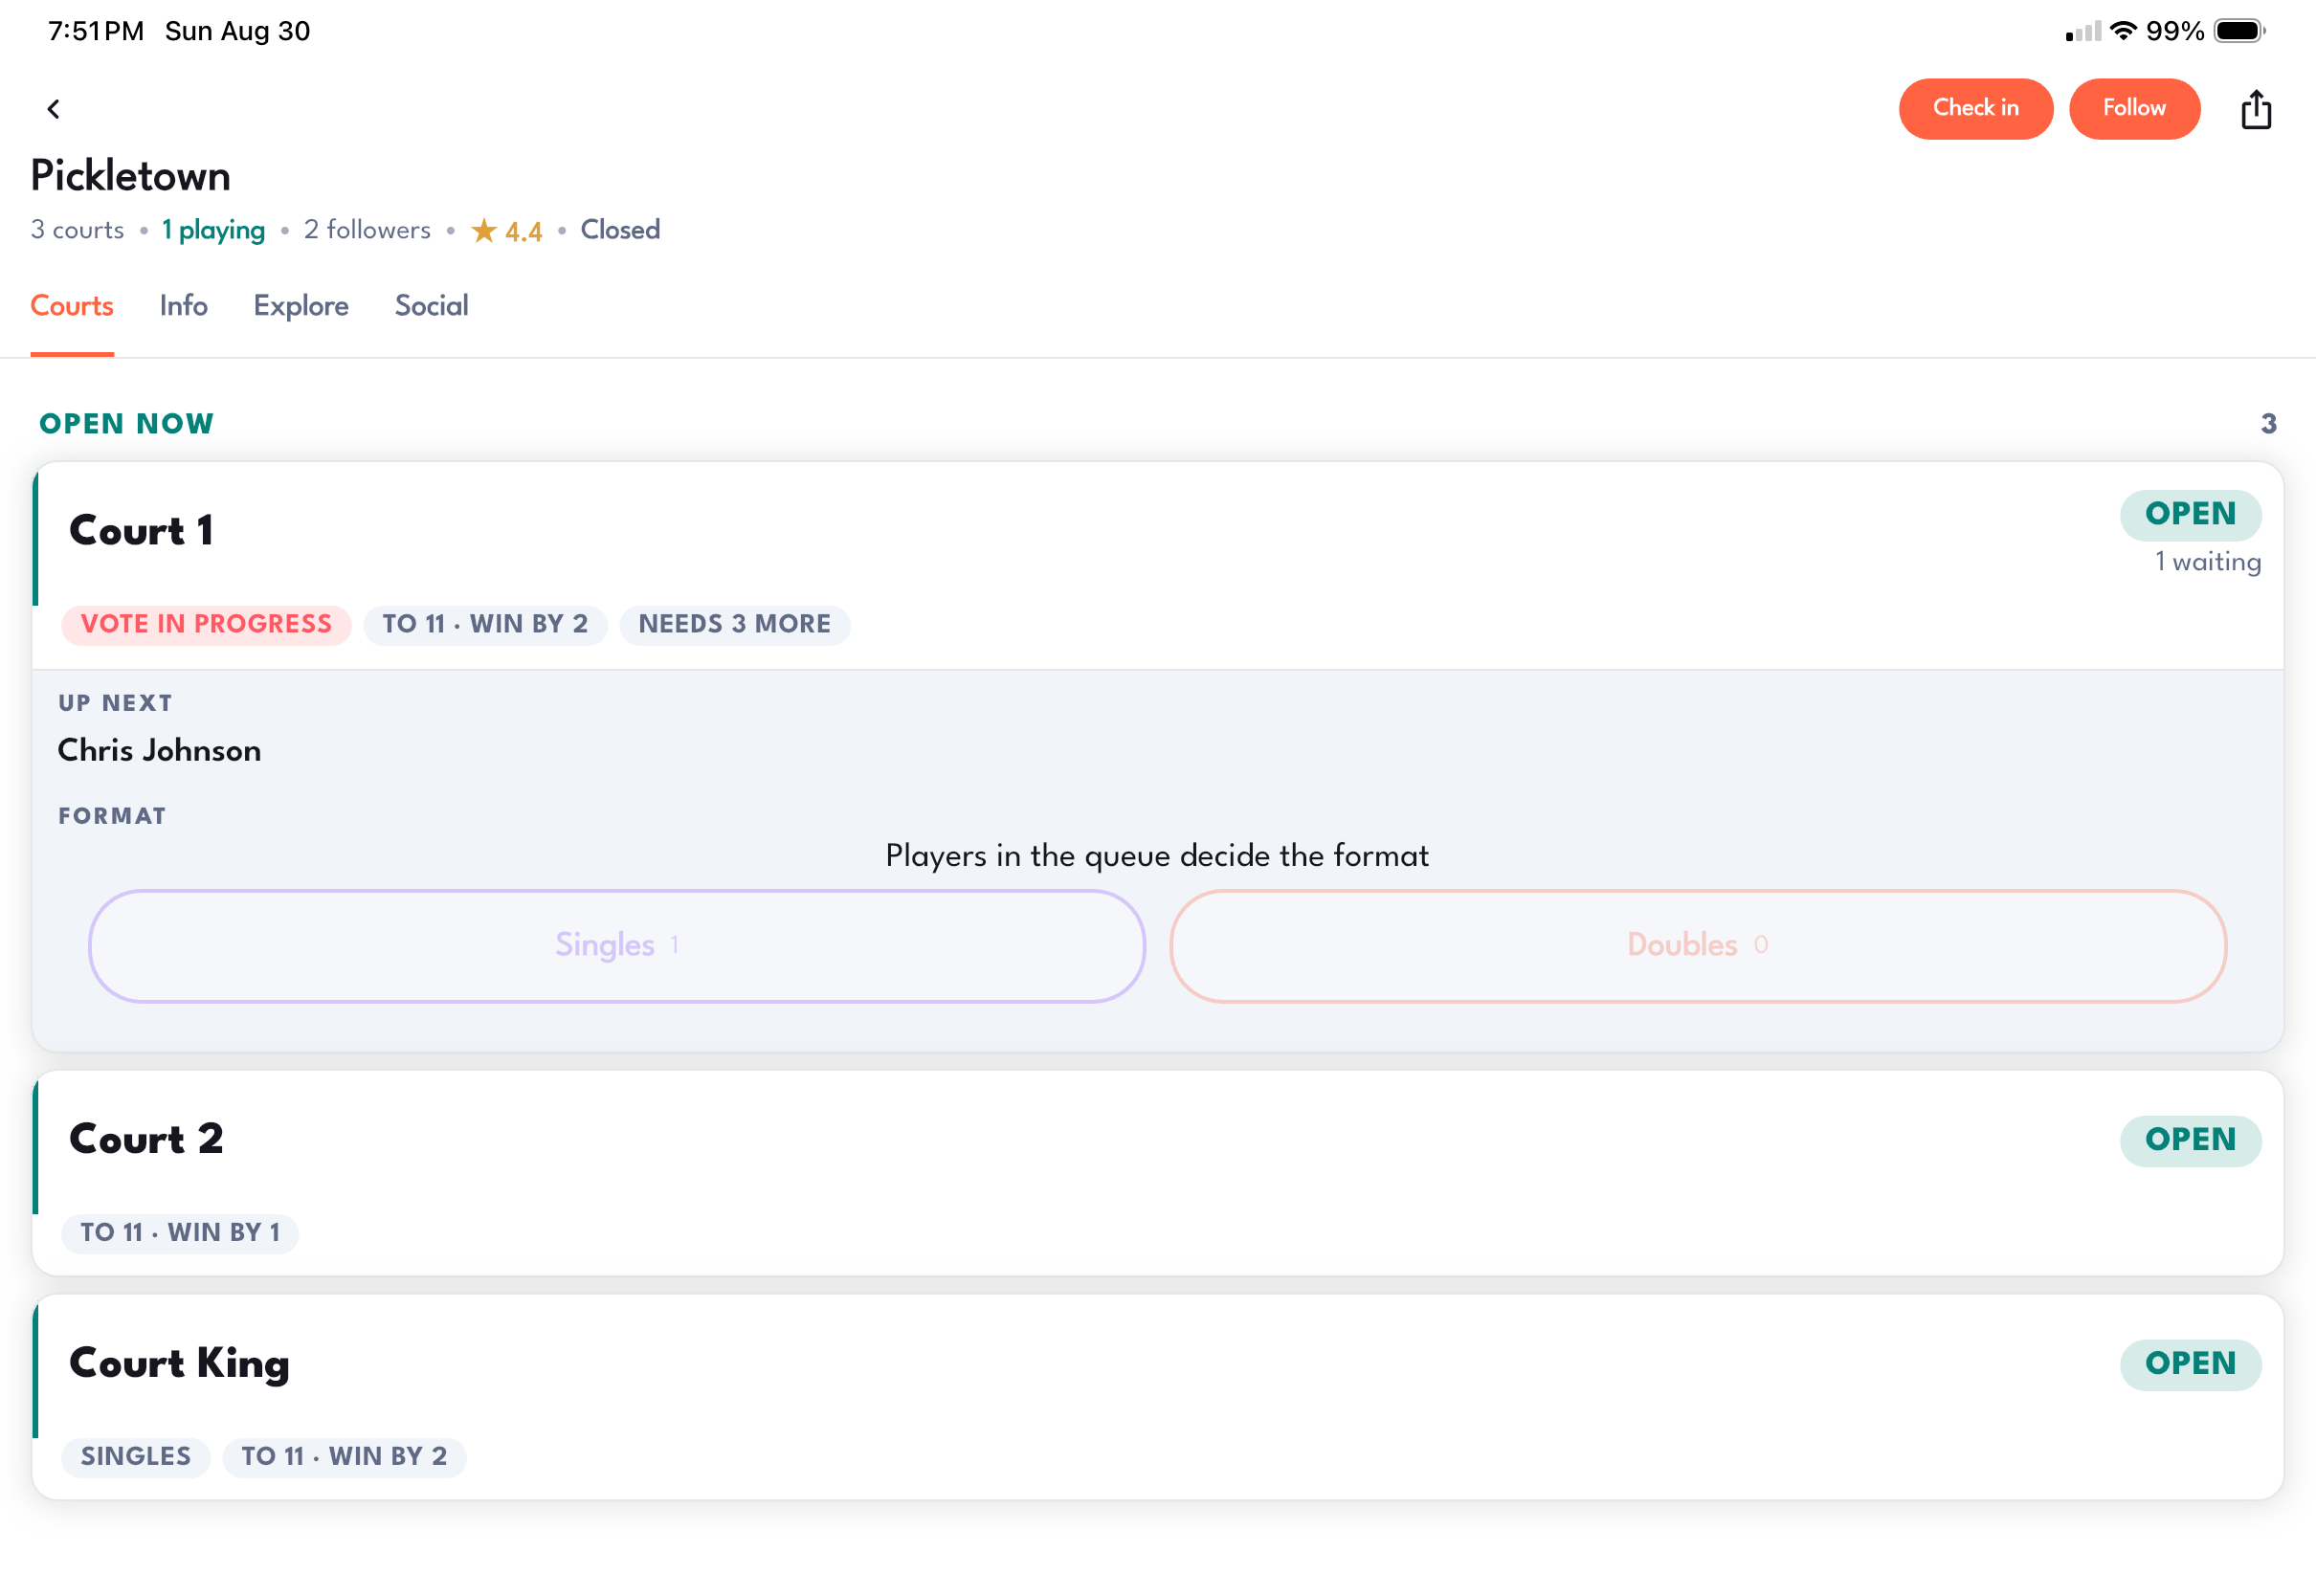Follow the Pickletown venue
The height and width of the screenshot is (1596, 2316).
pos(2134,108)
